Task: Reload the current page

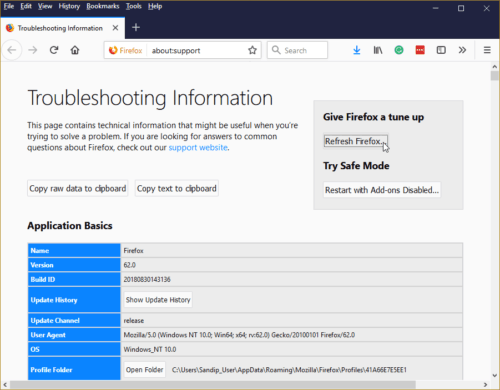Action: (x=54, y=50)
